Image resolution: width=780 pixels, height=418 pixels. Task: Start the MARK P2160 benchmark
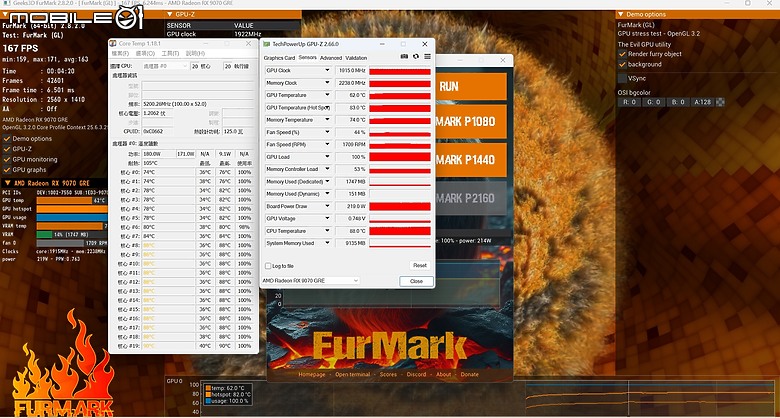point(471,198)
